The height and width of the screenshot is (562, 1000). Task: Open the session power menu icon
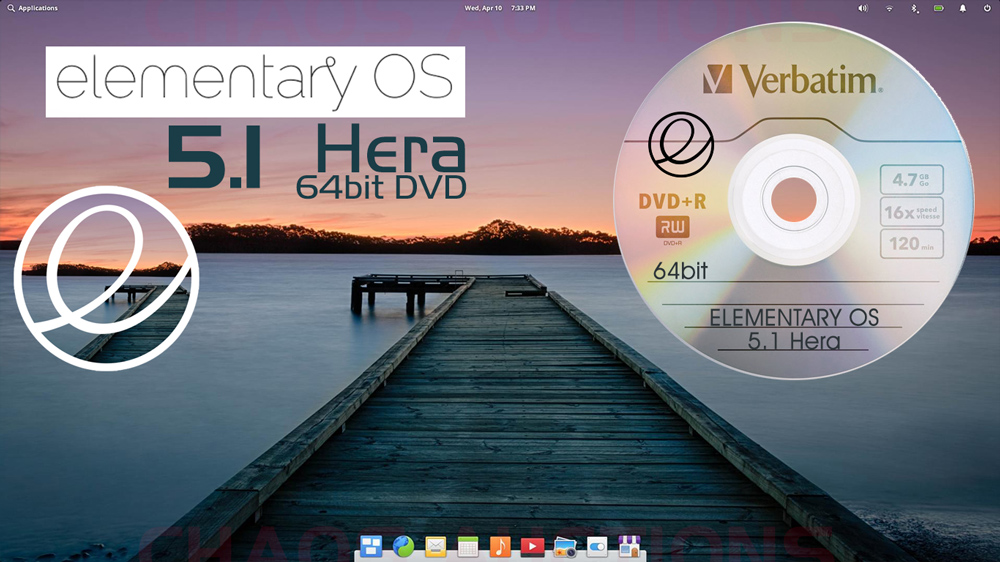tap(987, 8)
